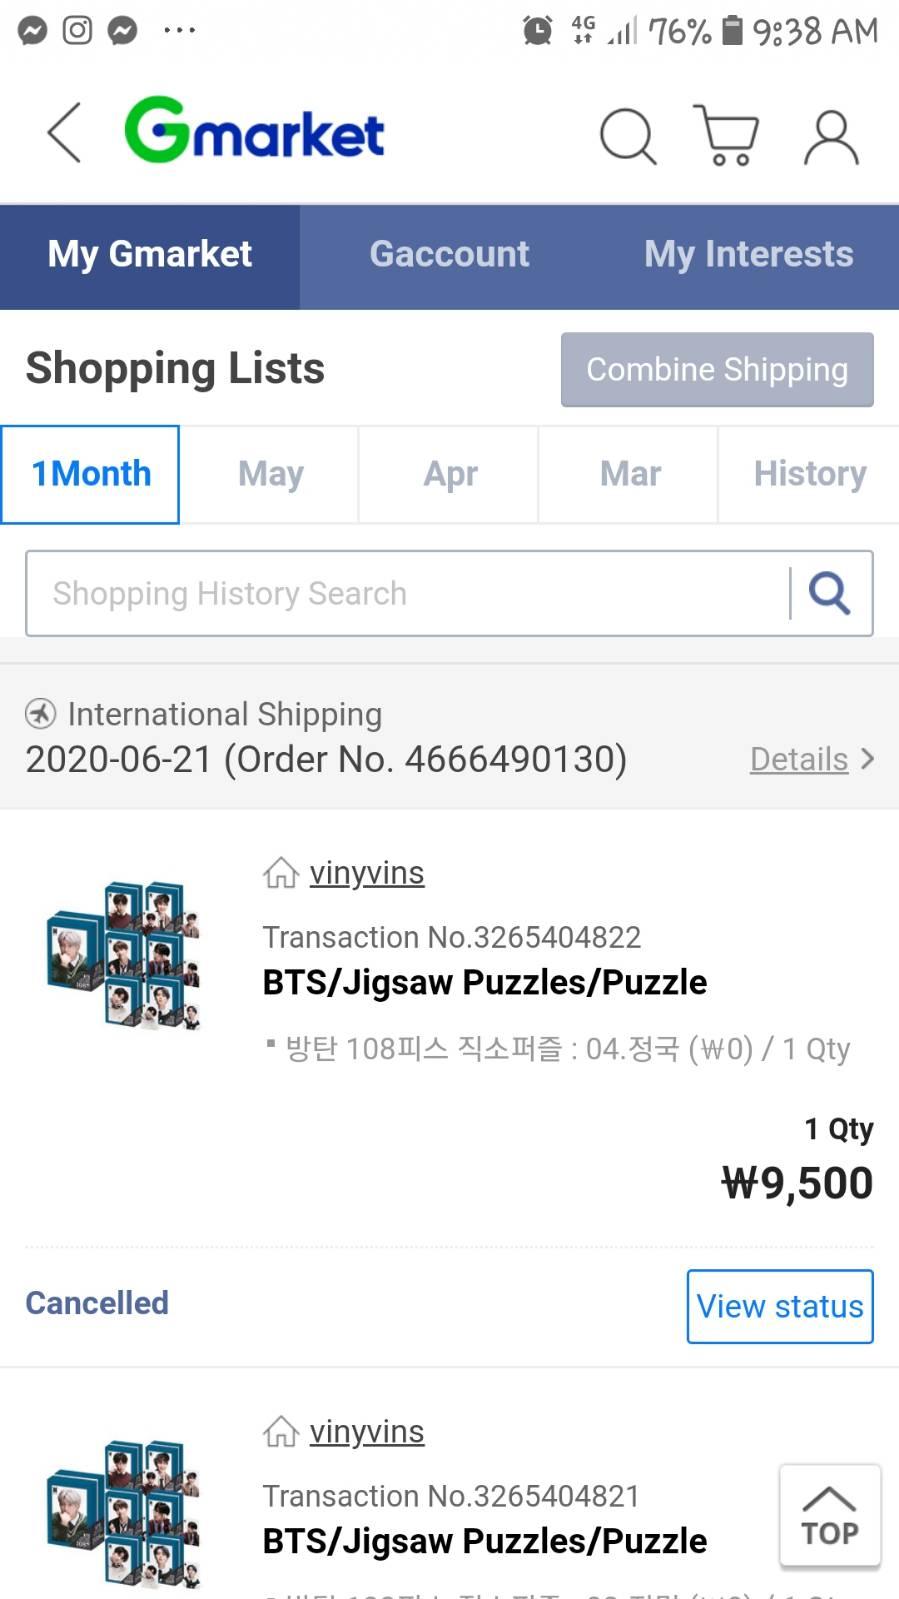The width and height of the screenshot is (899, 1599).
Task: Select the Apr shopping list tab
Action: click(450, 474)
